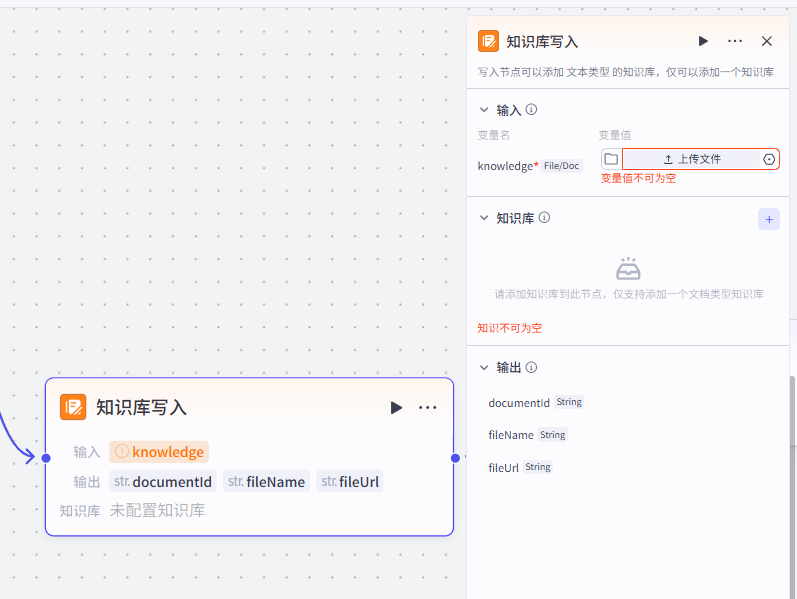797x599 pixels.
Task: Add a knowledge base with plus button
Action: (x=769, y=218)
